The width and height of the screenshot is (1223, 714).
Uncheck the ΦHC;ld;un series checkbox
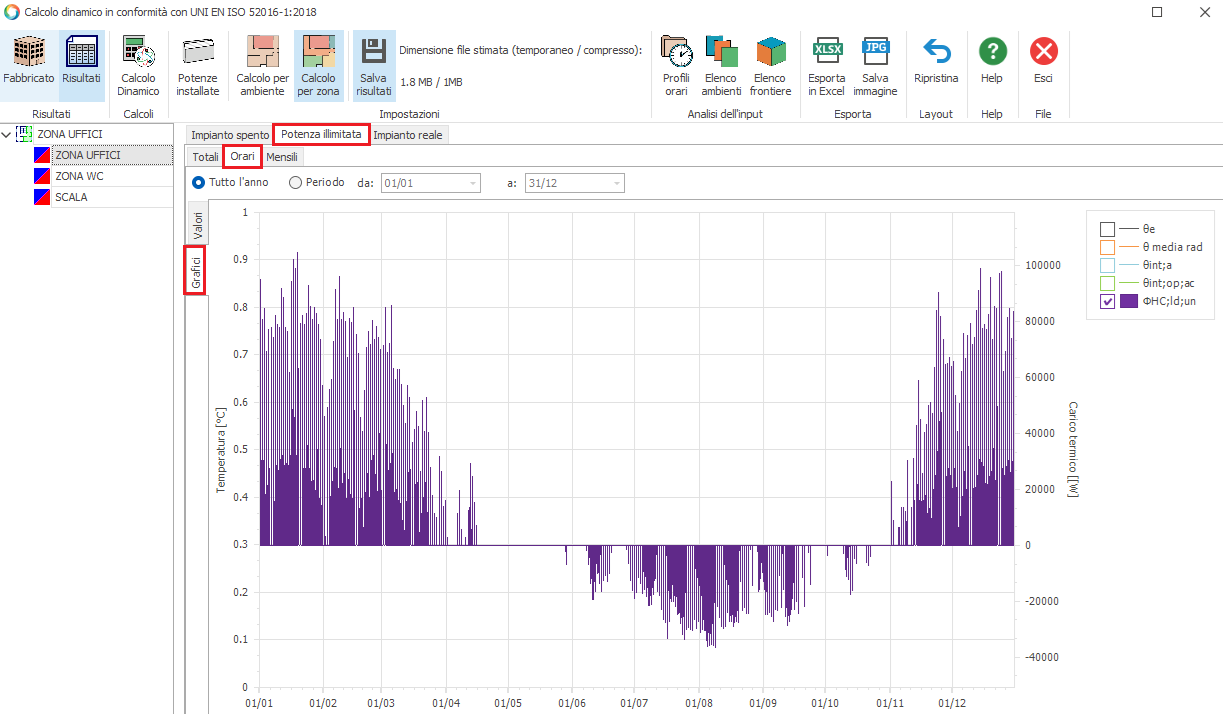(1107, 301)
